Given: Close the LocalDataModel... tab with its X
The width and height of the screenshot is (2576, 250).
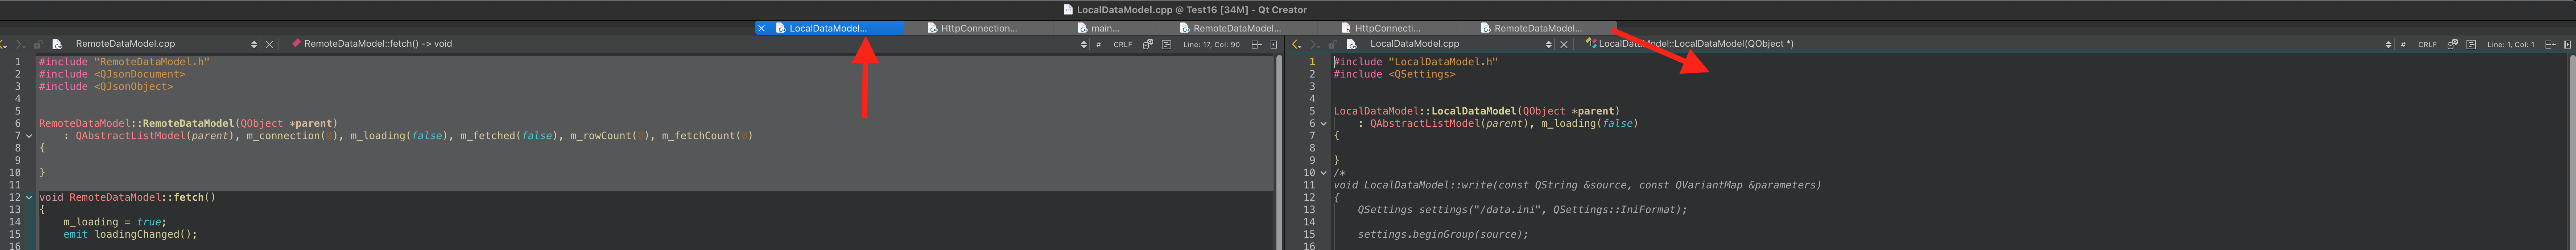Looking at the screenshot, I should click(761, 28).
